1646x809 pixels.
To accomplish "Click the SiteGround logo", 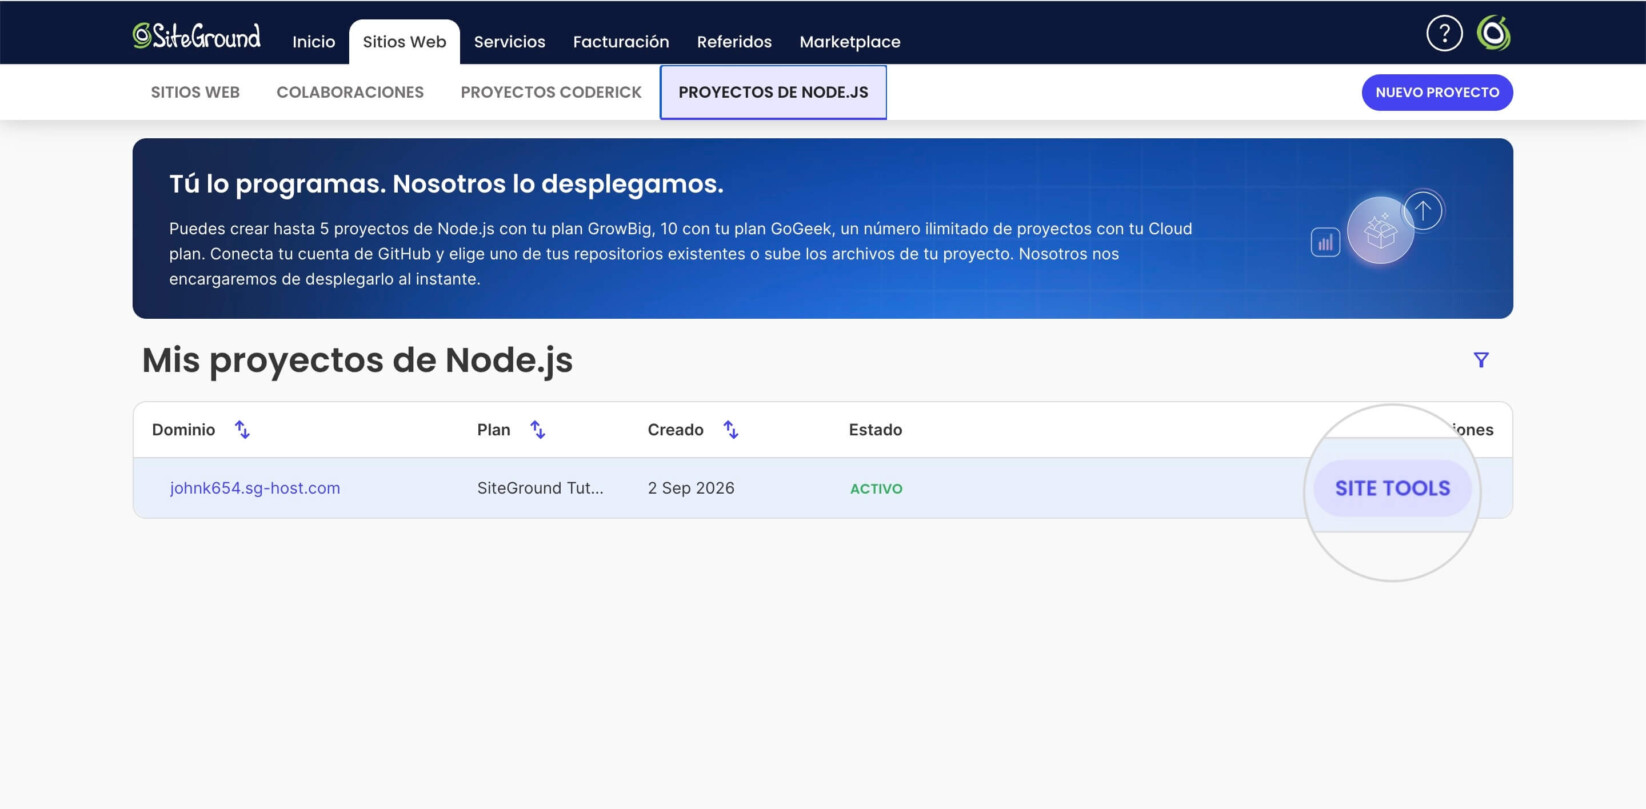I will [197, 37].
